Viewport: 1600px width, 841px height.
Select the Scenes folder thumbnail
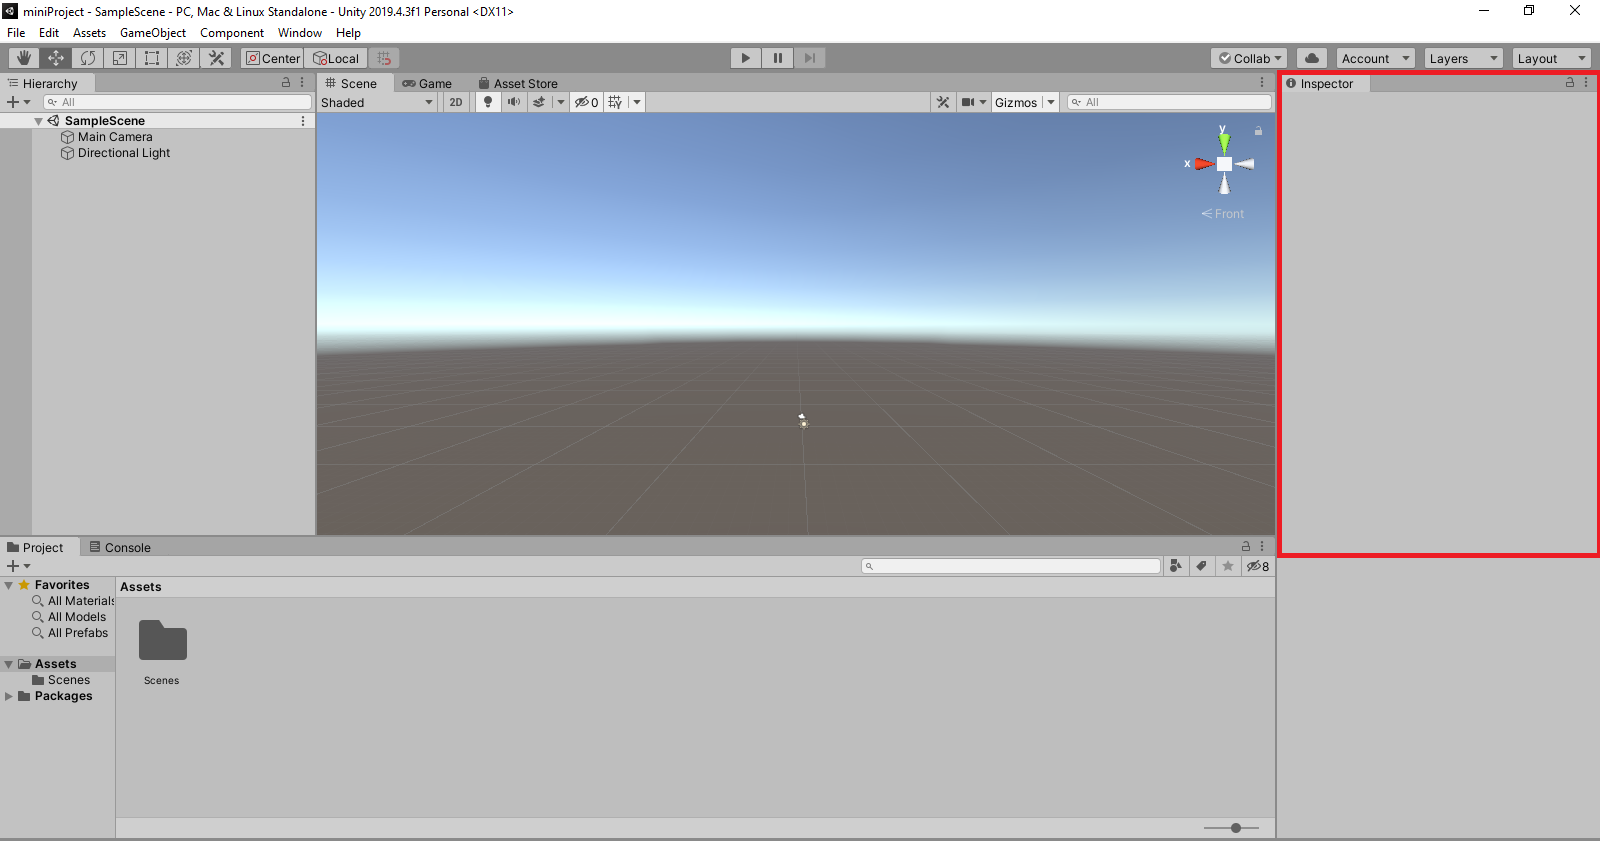tap(162, 652)
